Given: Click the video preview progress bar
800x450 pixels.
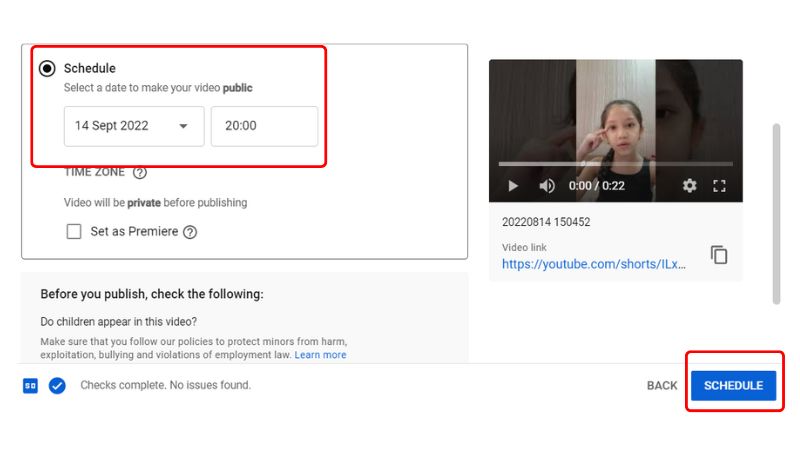Looking at the screenshot, I should 615,164.
